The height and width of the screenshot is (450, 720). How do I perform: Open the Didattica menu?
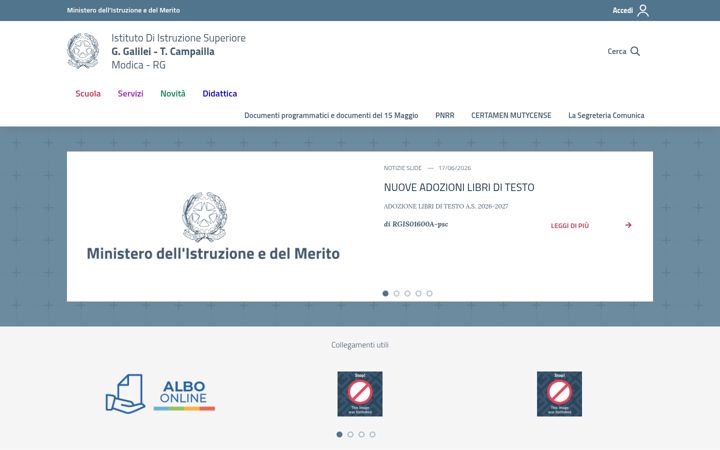(x=219, y=93)
